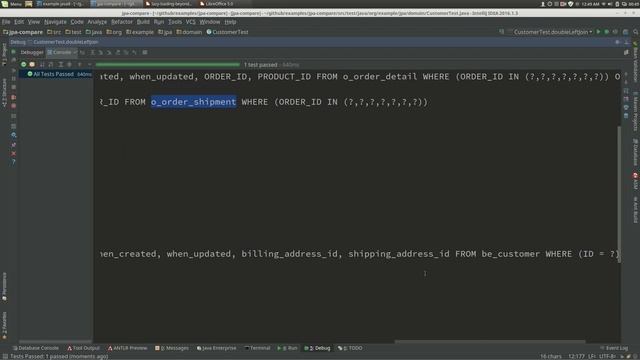The width and height of the screenshot is (640, 360).
Task: Select CustomerTest class breadcrumb
Action: click(x=227, y=32)
